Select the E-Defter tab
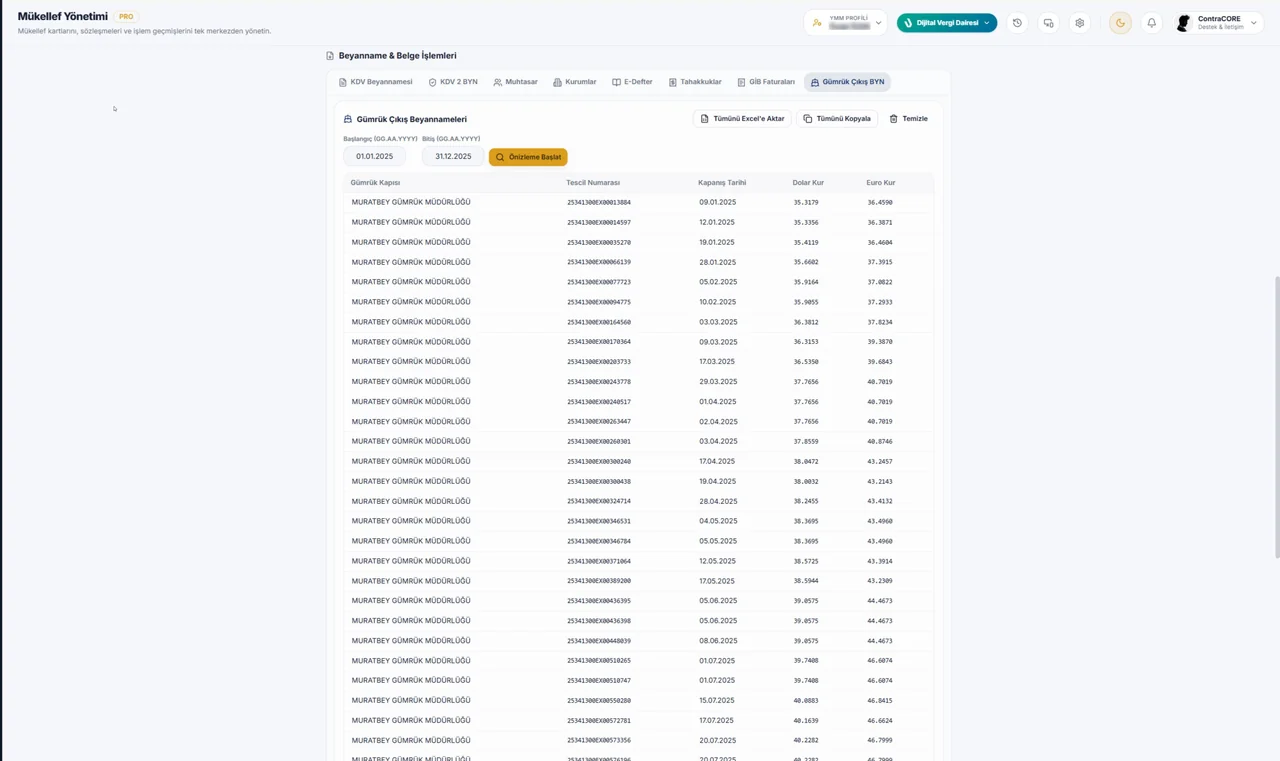The image size is (1280, 761). tap(633, 82)
